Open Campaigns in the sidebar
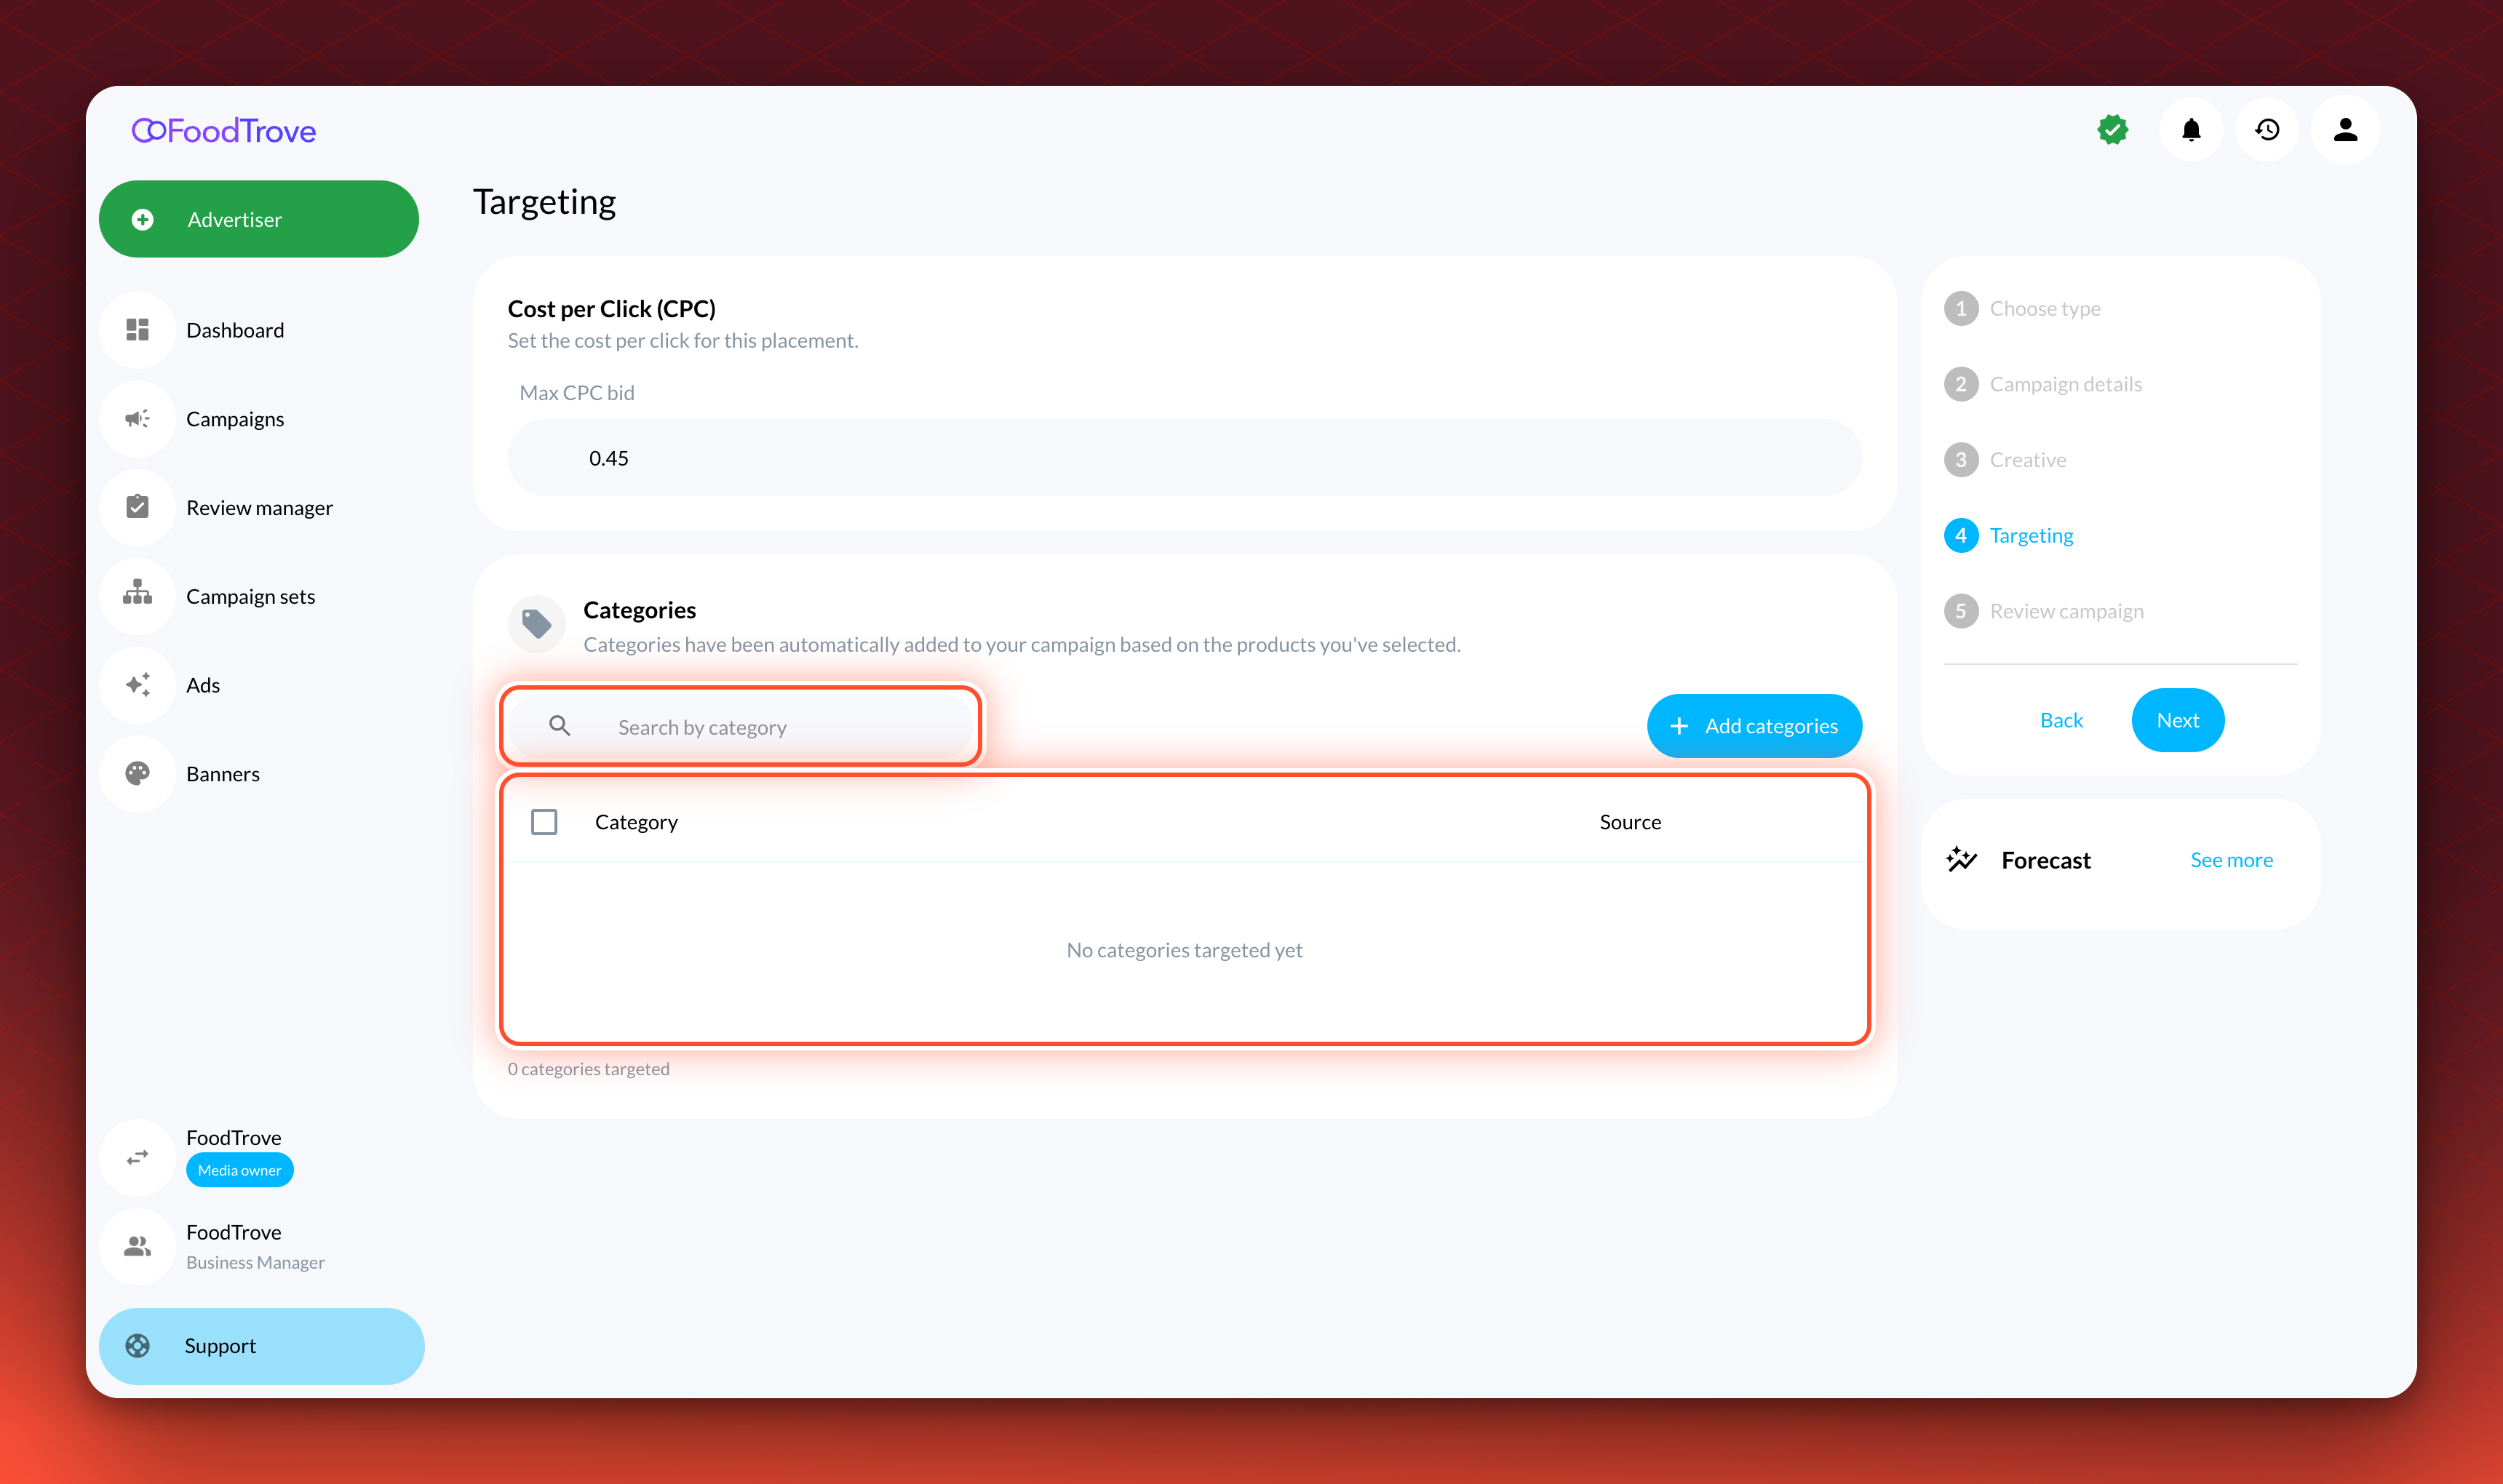 tap(236, 419)
